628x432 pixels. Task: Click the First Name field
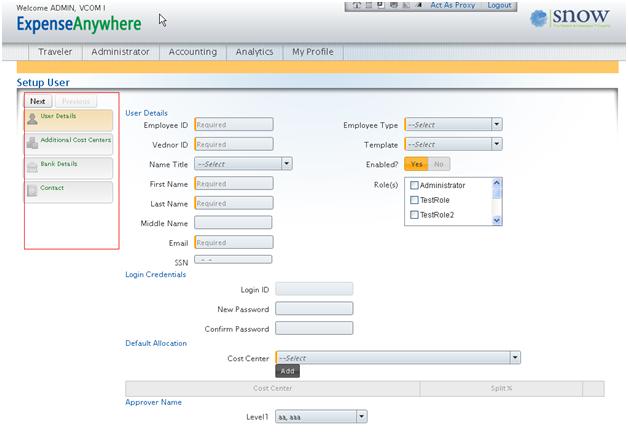[x=234, y=183]
